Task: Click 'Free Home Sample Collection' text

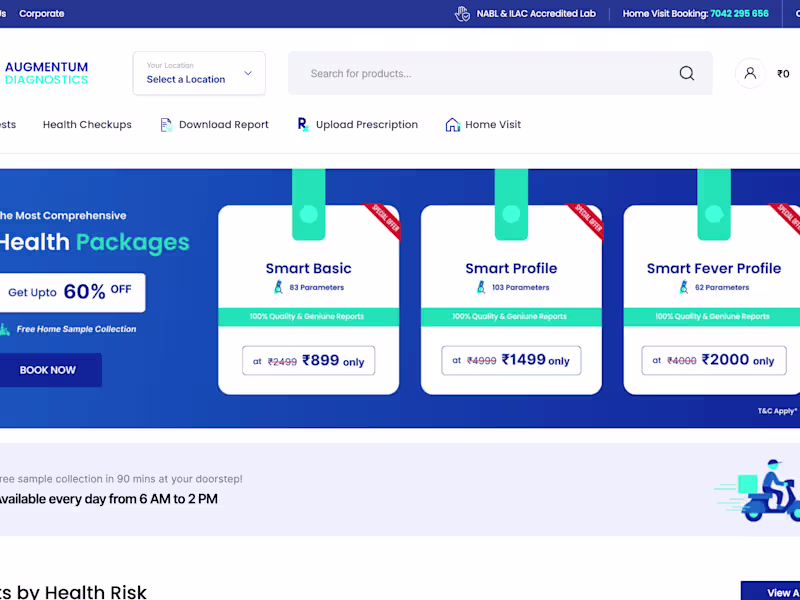Action: (77, 329)
